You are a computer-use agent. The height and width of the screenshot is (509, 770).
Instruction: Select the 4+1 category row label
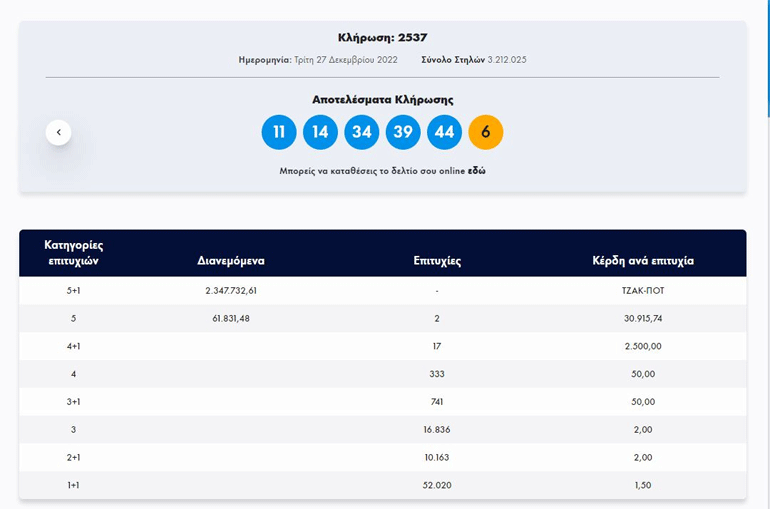tap(74, 346)
